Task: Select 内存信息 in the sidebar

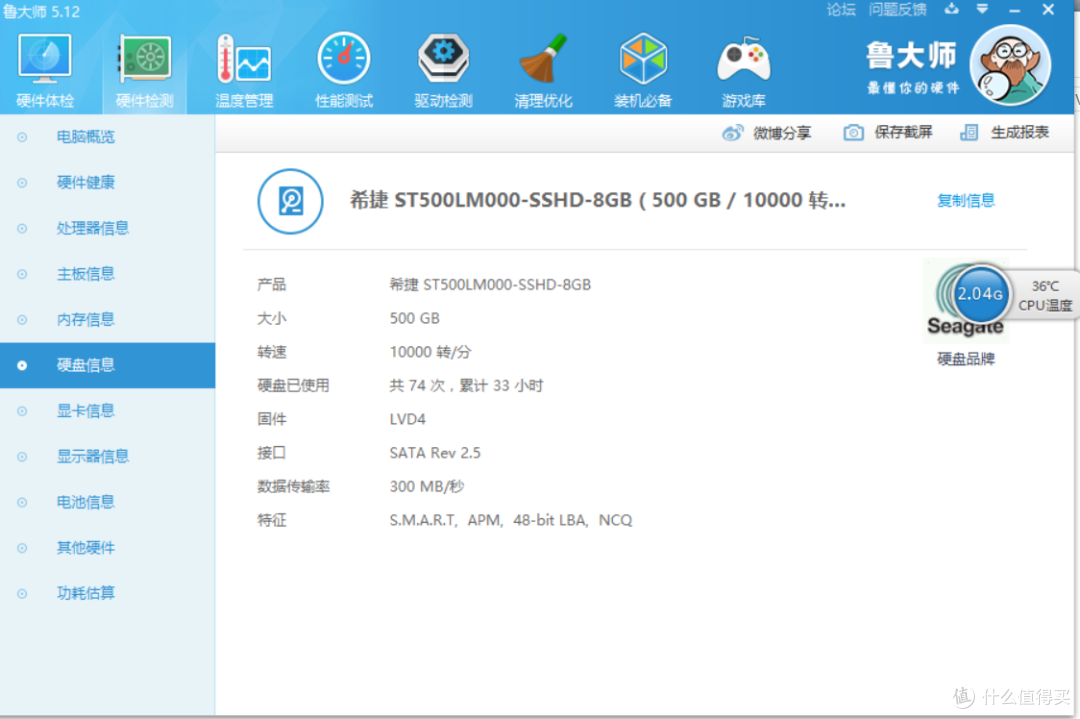Action: (x=107, y=320)
